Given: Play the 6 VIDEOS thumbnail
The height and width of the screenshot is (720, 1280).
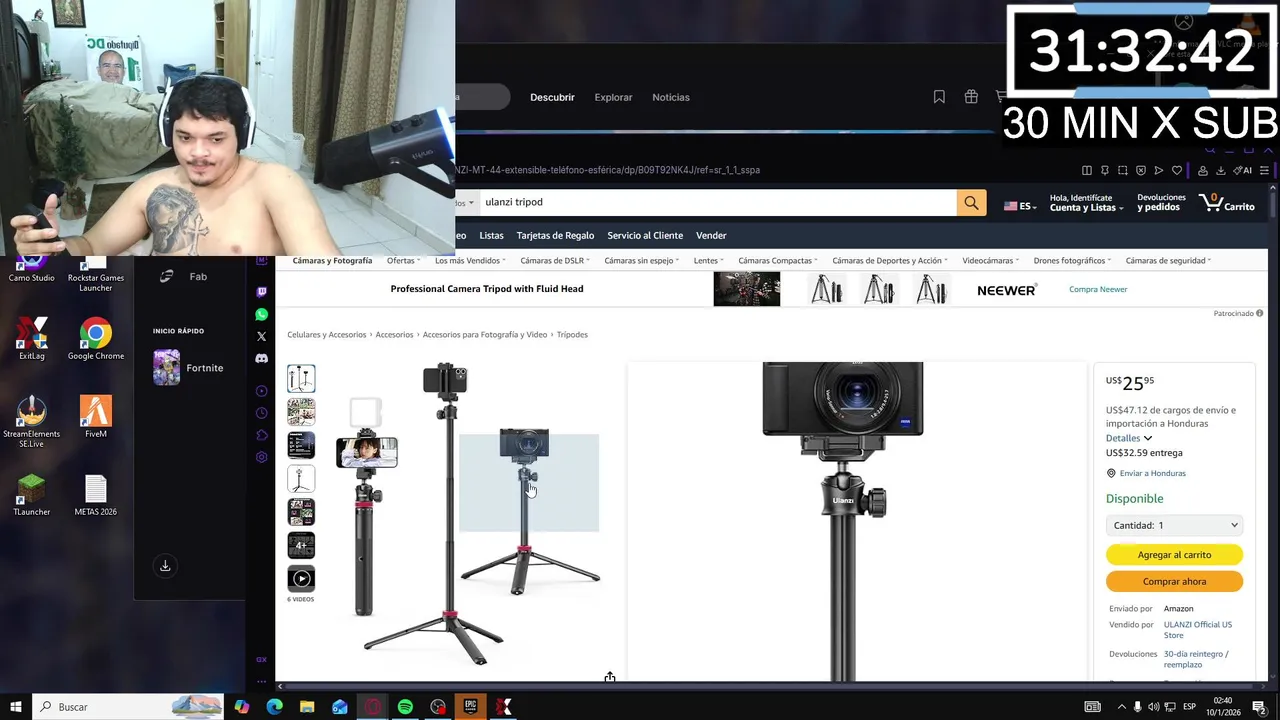Looking at the screenshot, I should (x=301, y=578).
